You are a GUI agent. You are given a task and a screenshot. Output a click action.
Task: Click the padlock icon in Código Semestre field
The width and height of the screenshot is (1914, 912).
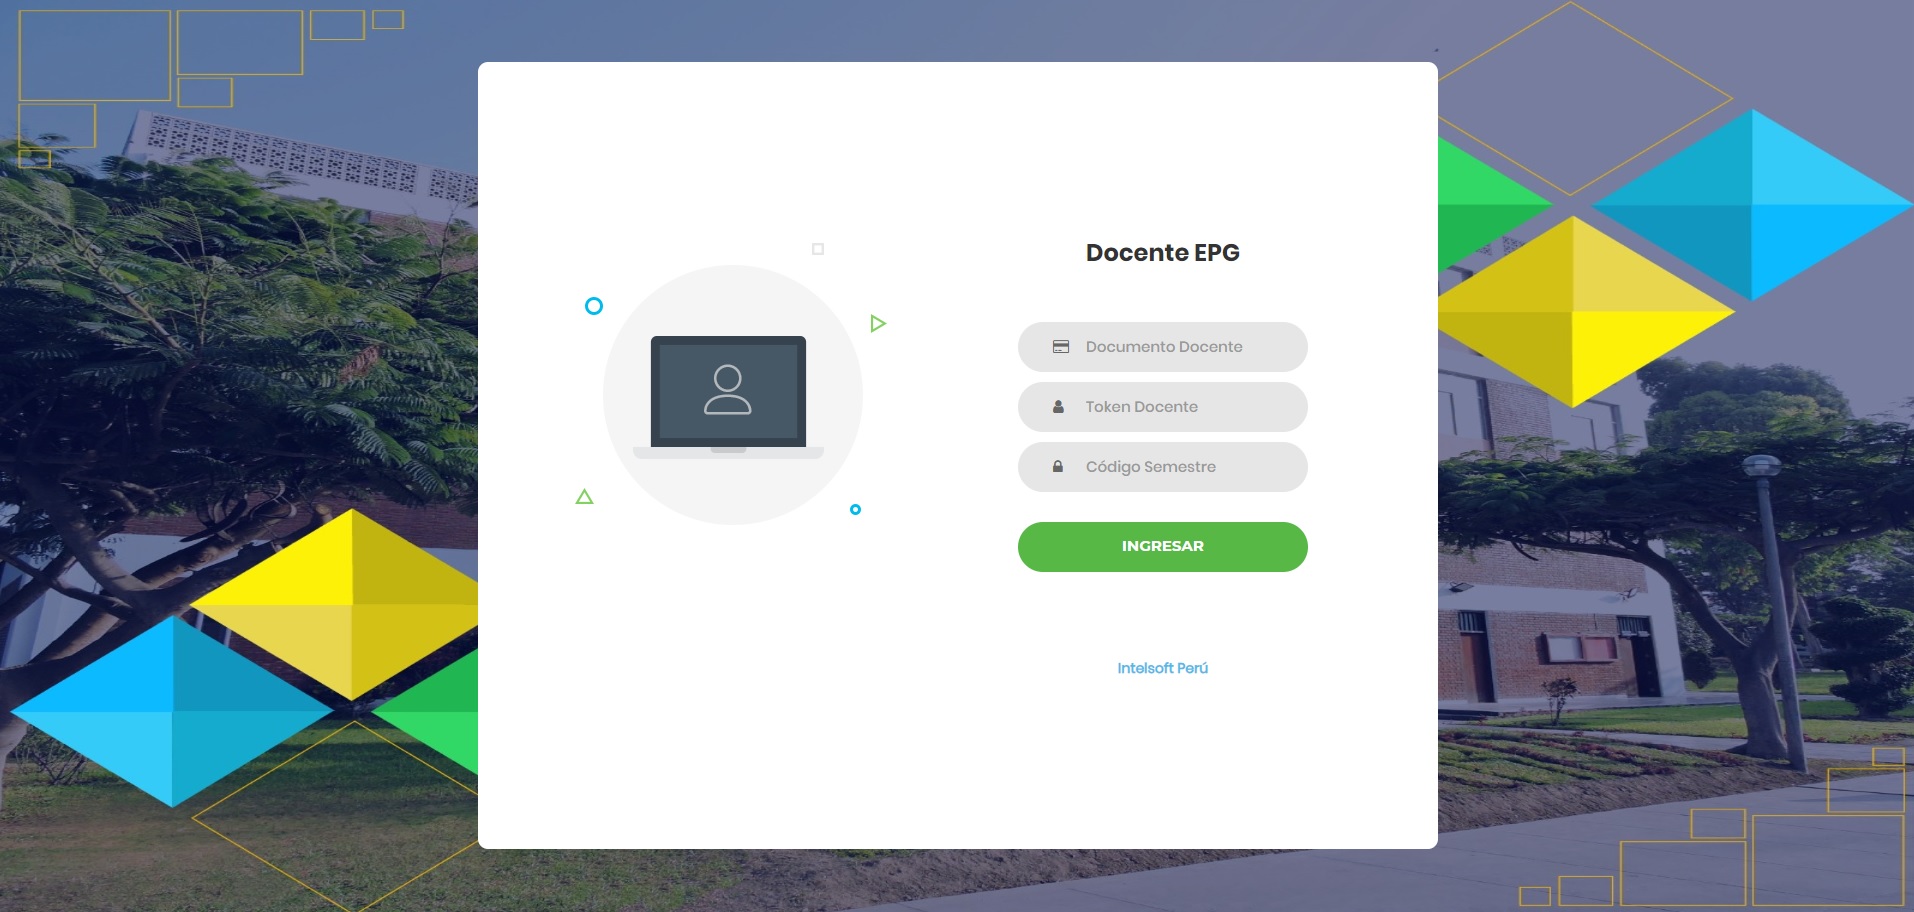[1058, 467]
